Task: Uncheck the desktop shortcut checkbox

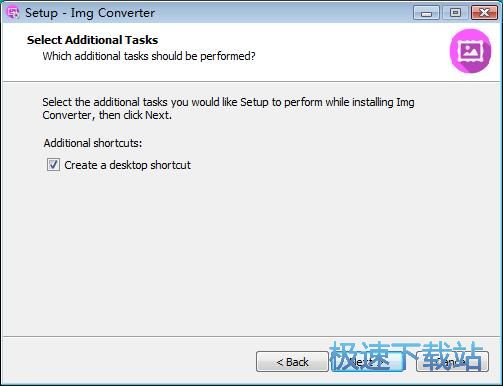Action: coord(53,165)
